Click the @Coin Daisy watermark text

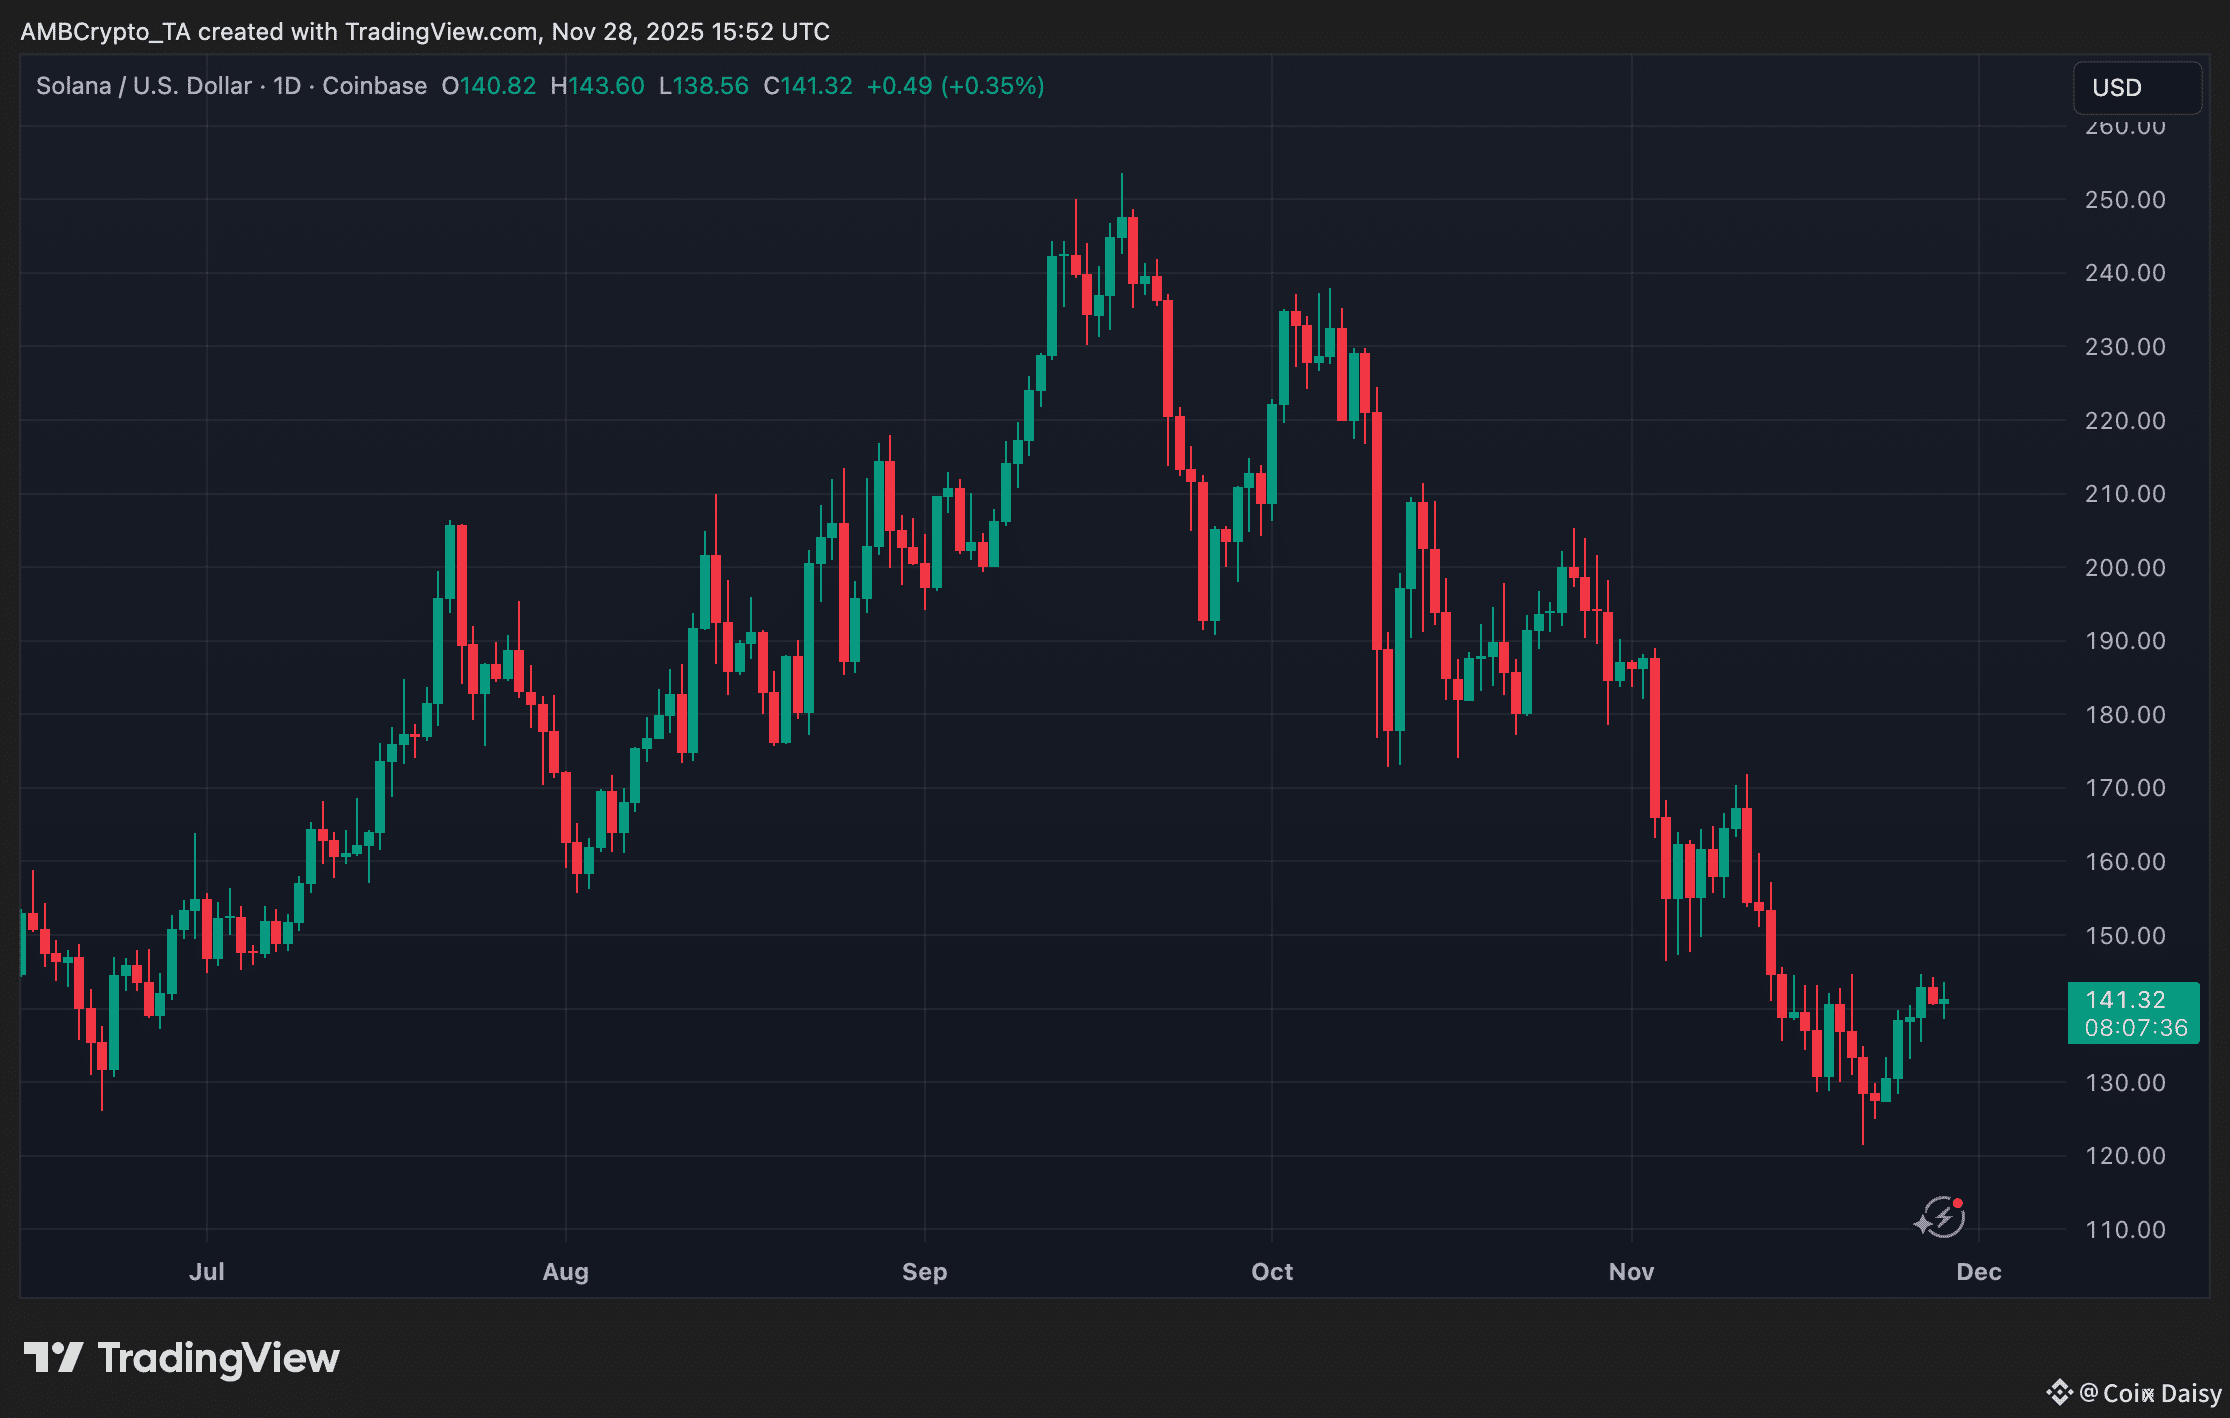[2150, 1393]
